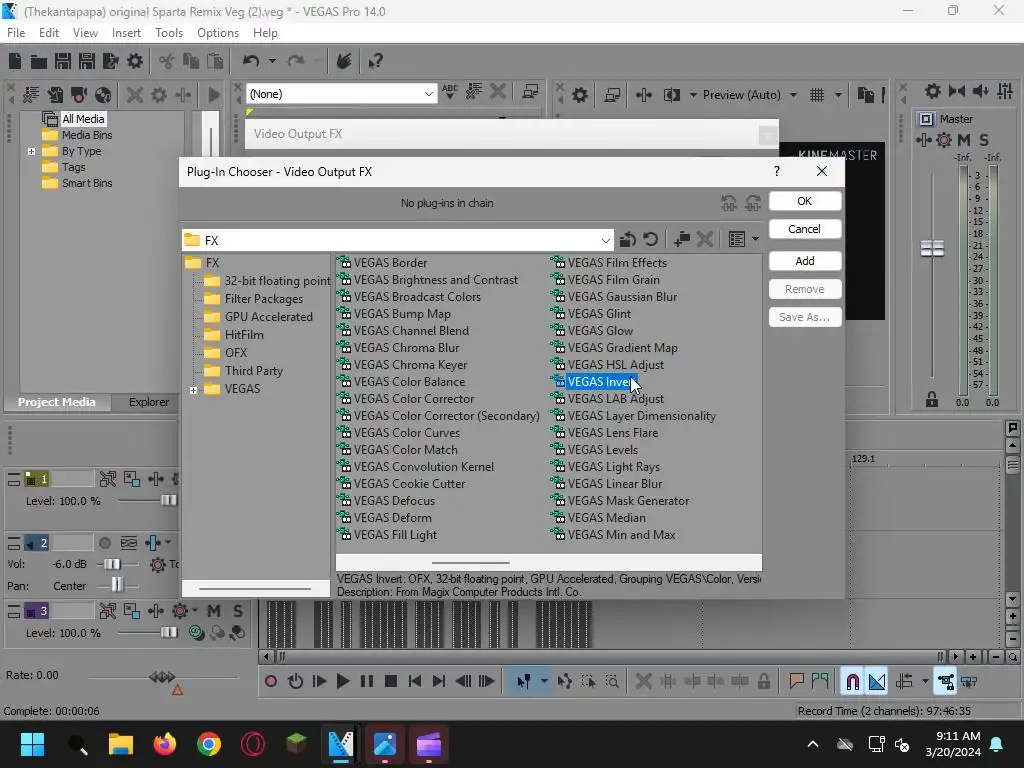Click the Delete X icon in chooser toolbar
Image resolution: width=1024 pixels, height=768 pixels.
[705, 240]
